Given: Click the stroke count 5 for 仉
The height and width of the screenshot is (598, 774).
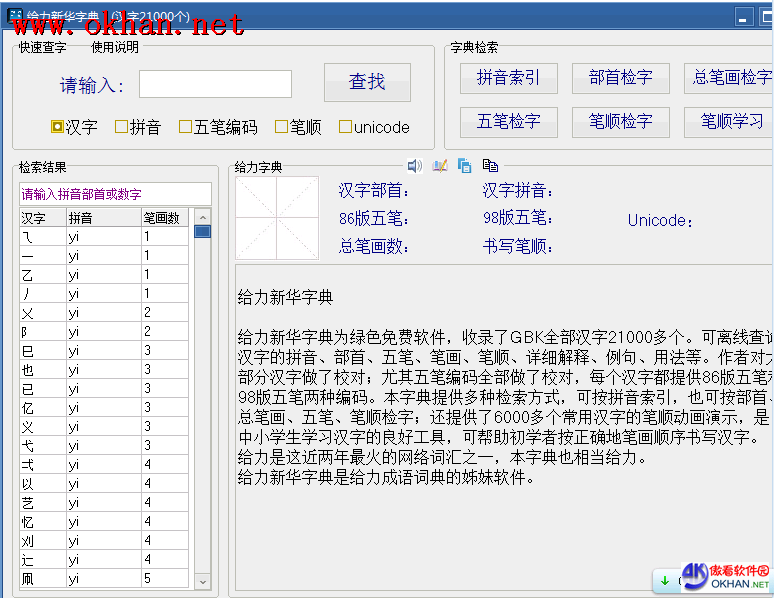Looking at the screenshot, I should [147, 578].
